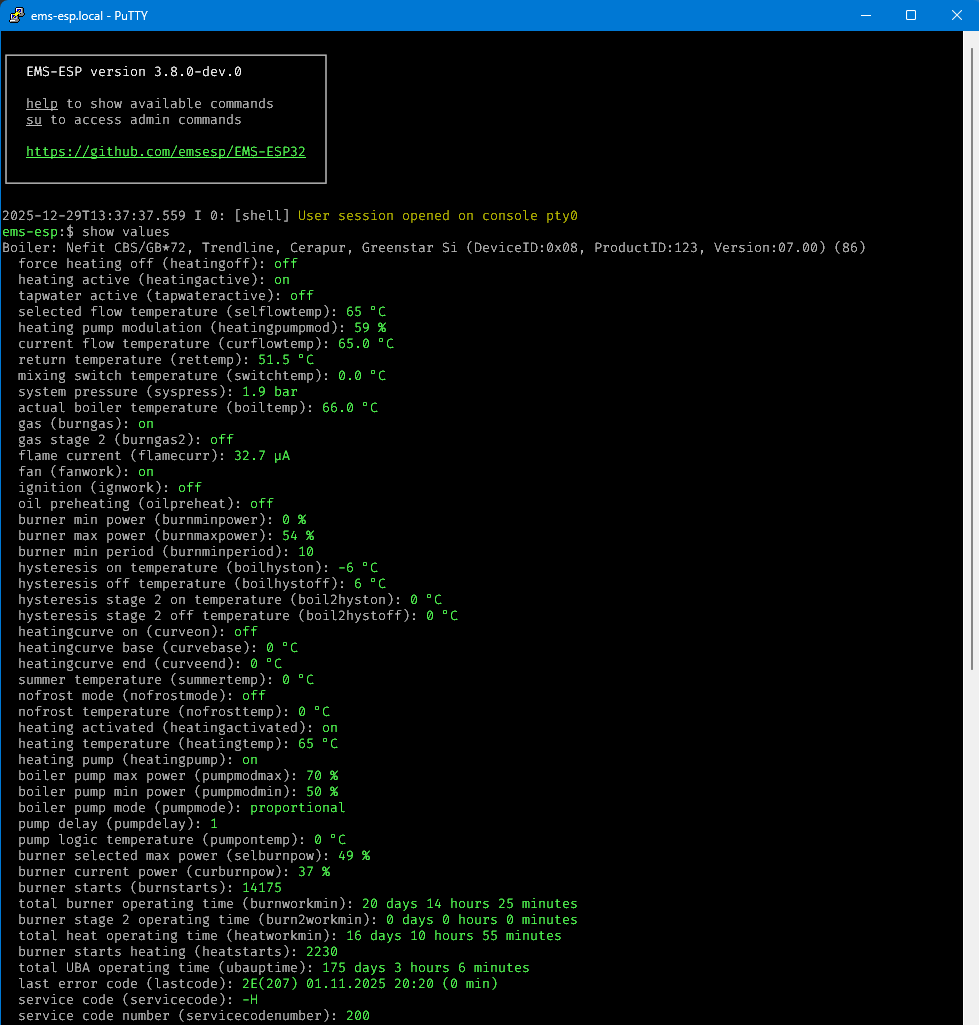Click the scrollbar up arrow
The width and height of the screenshot is (979, 1025).
[972, 38]
